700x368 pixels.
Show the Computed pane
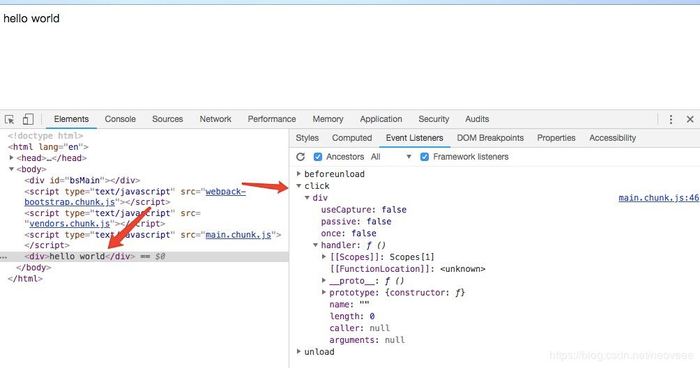pos(352,138)
